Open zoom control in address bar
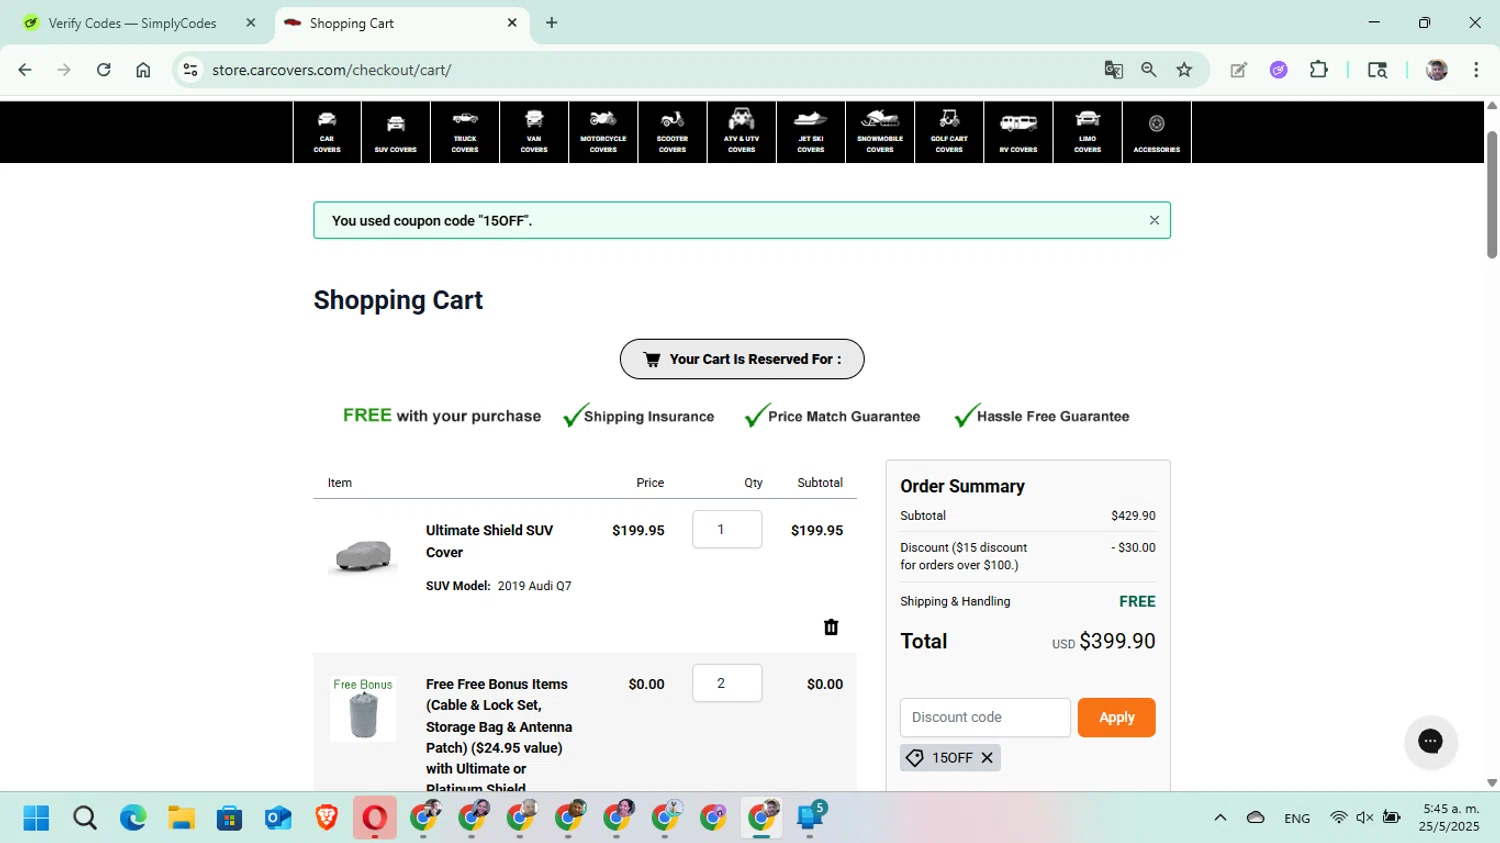The height and width of the screenshot is (843, 1500). pos(1149,70)
